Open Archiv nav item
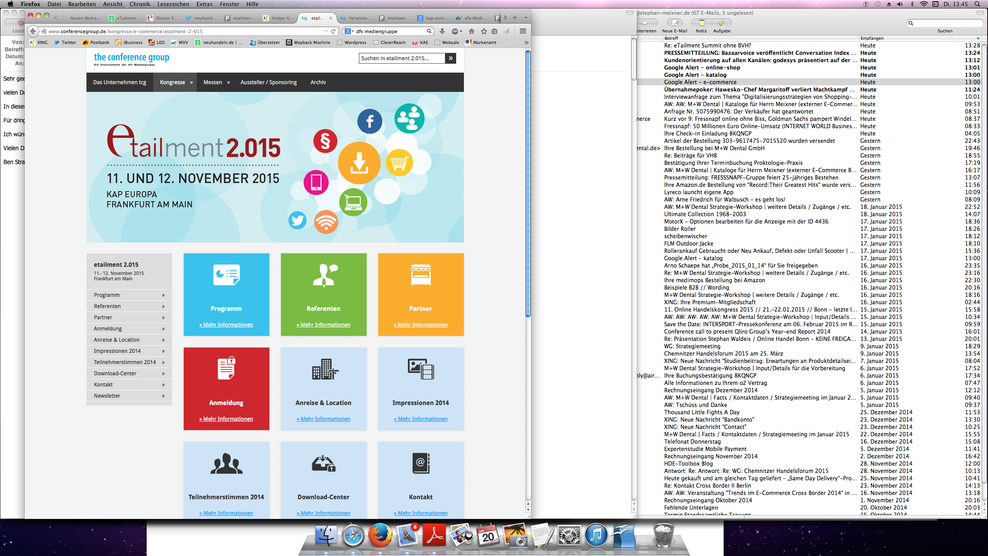This screenshot has width=988, height=556. pyautogui.click(x=318, y=83)
